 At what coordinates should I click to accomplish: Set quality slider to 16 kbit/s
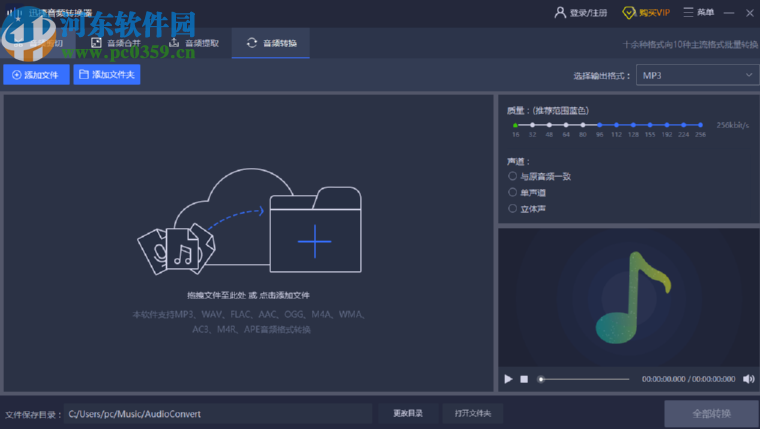coord(515,125)
